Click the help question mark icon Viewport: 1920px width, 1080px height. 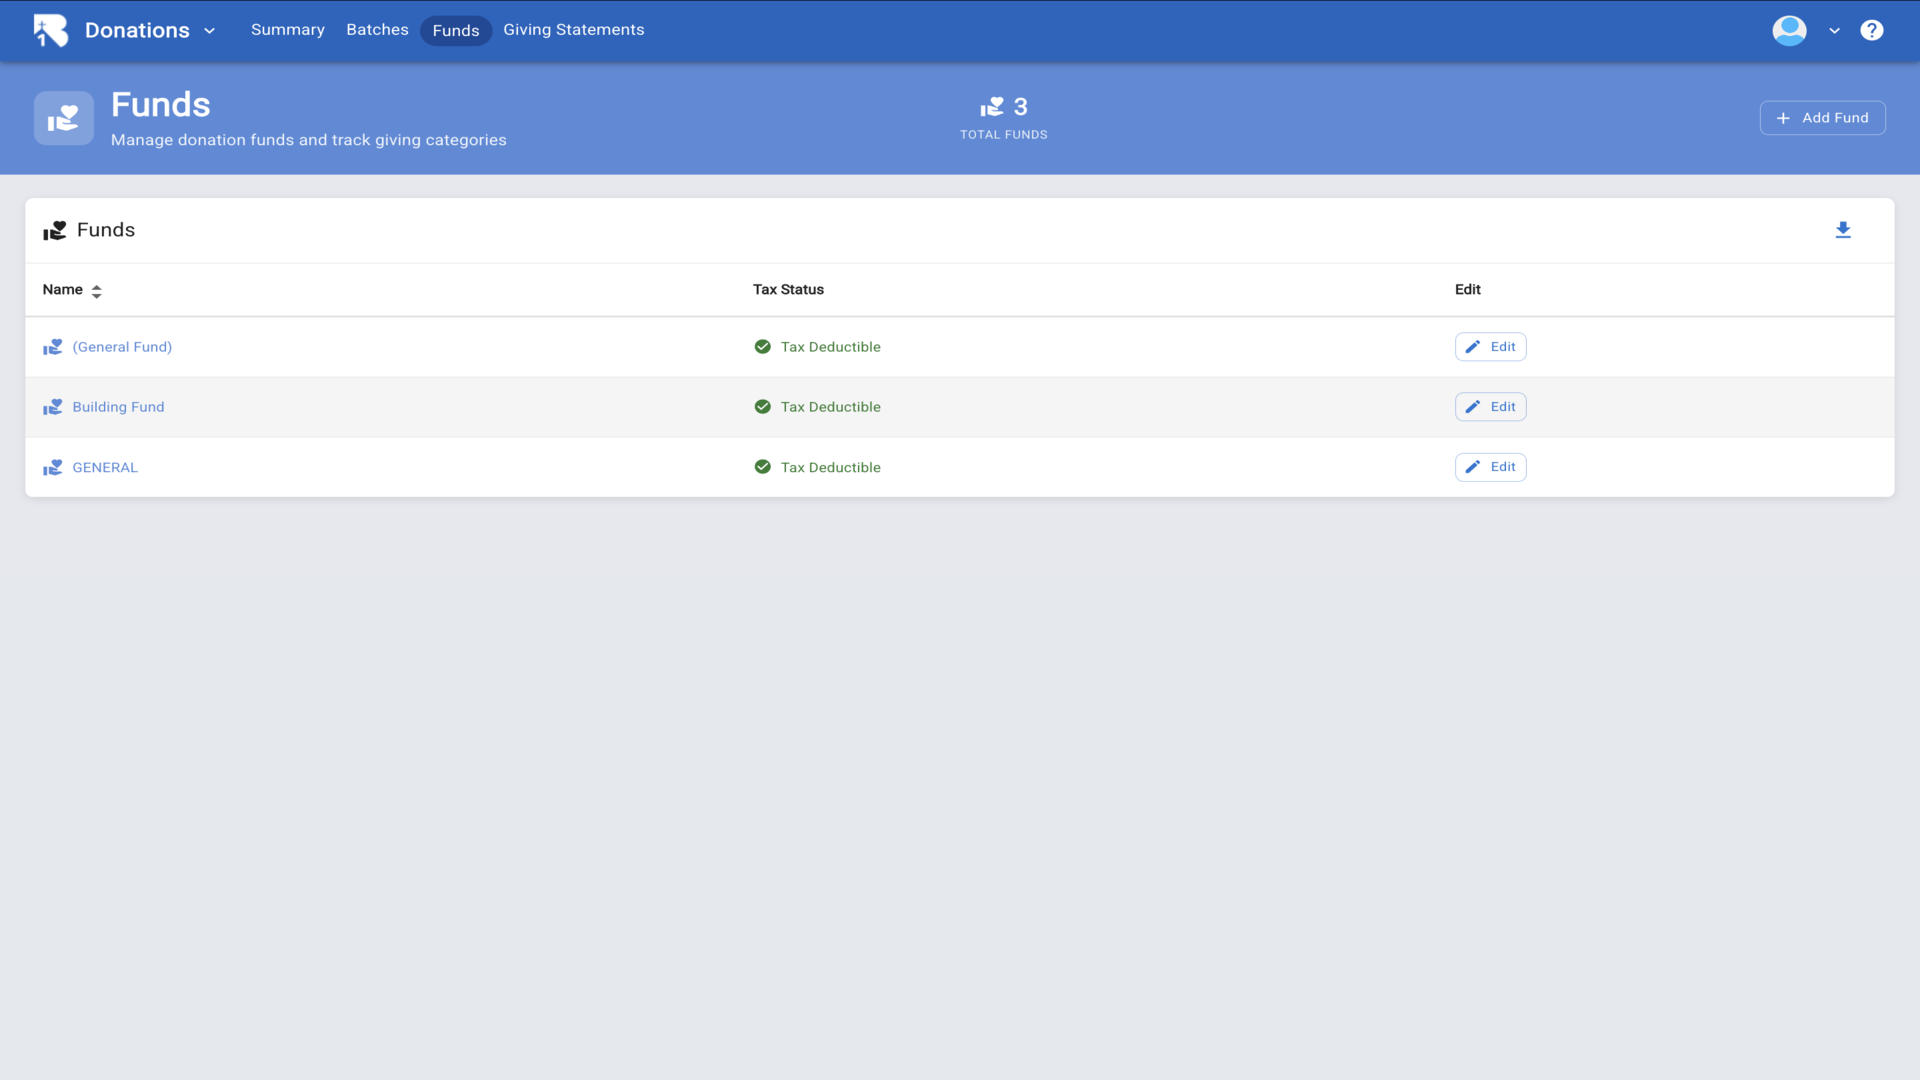click(x=1871, y=30)
